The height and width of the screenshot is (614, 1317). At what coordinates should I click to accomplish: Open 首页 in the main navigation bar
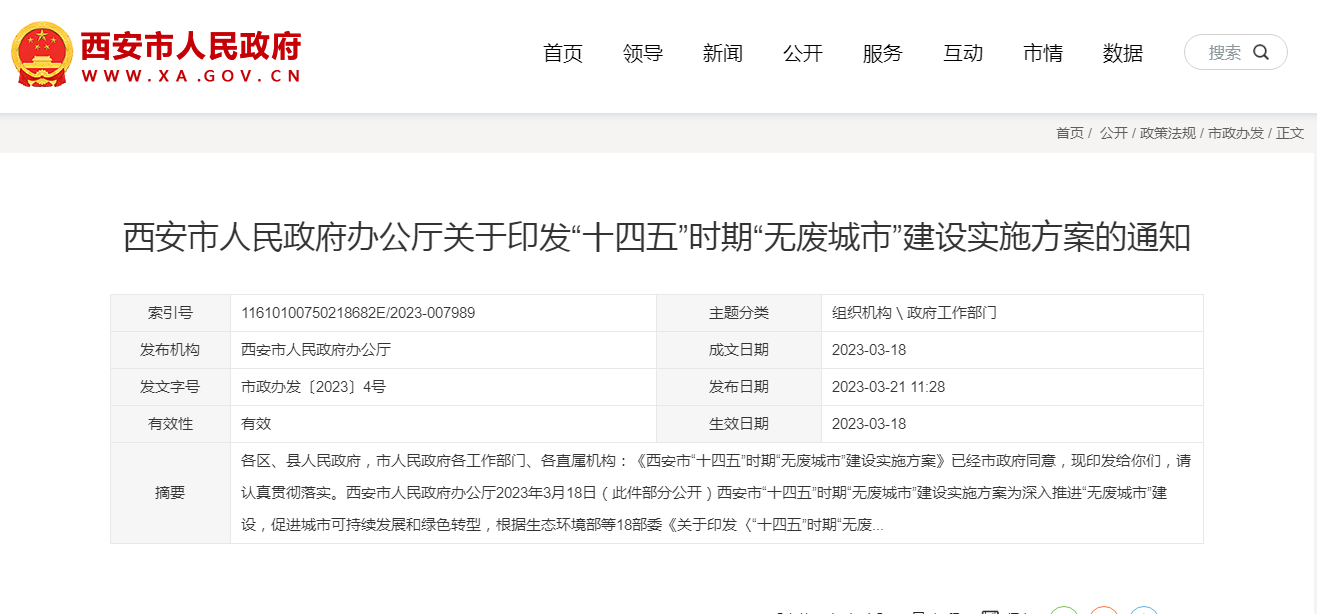coord(562,54)
